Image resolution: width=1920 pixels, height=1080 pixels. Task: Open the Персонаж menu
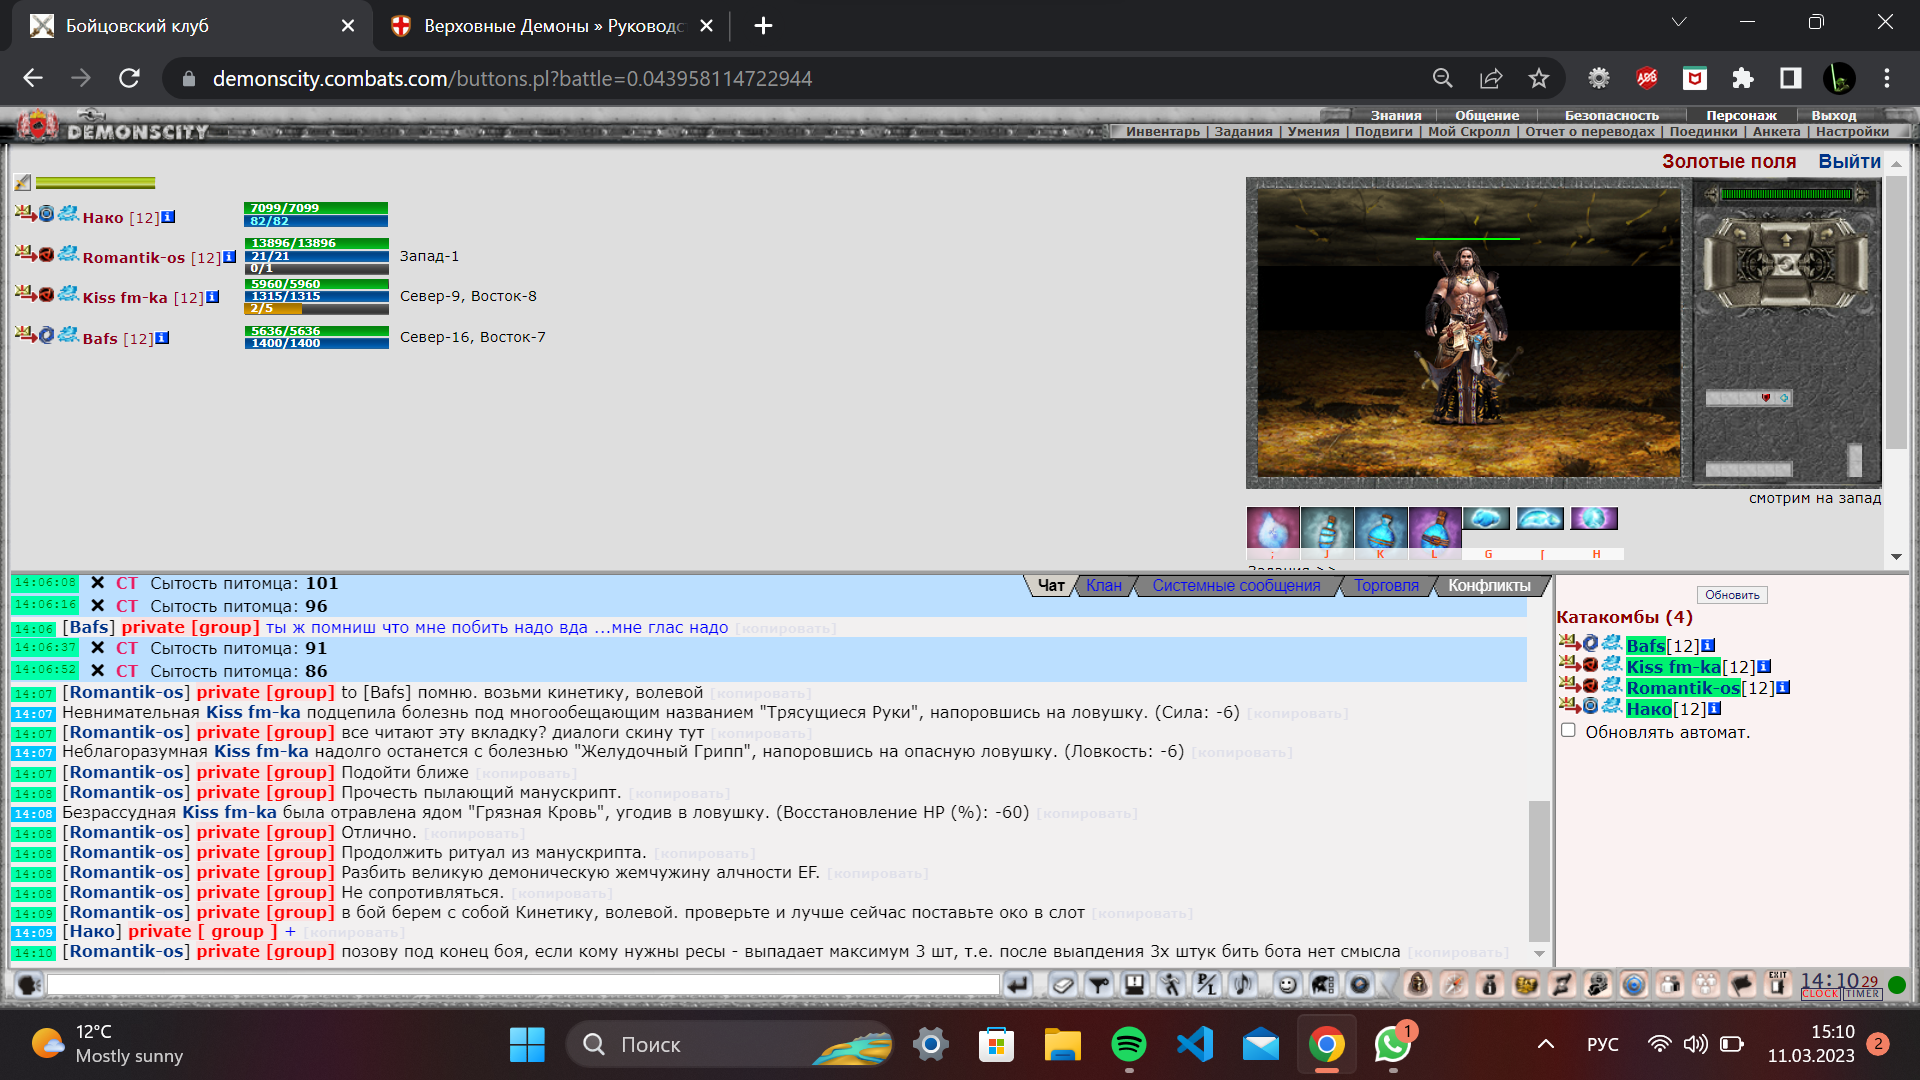click(x=1741, y=115)
